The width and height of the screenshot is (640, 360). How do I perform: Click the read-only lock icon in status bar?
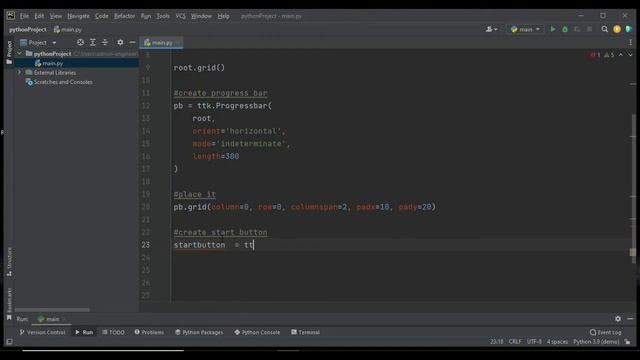tap(627, 342)
